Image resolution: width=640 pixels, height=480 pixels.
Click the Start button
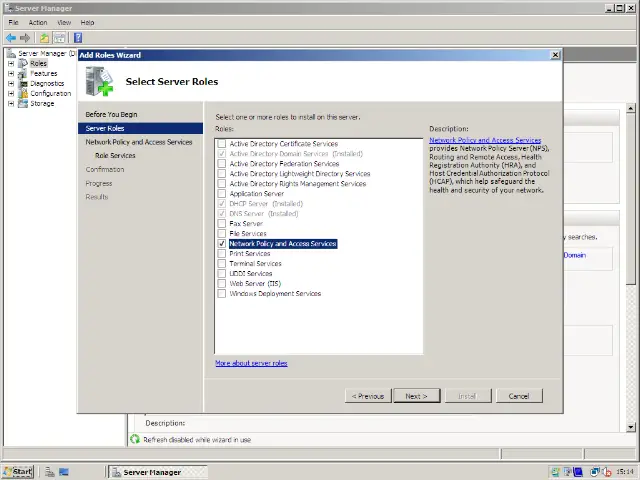(x=18, y=472)
